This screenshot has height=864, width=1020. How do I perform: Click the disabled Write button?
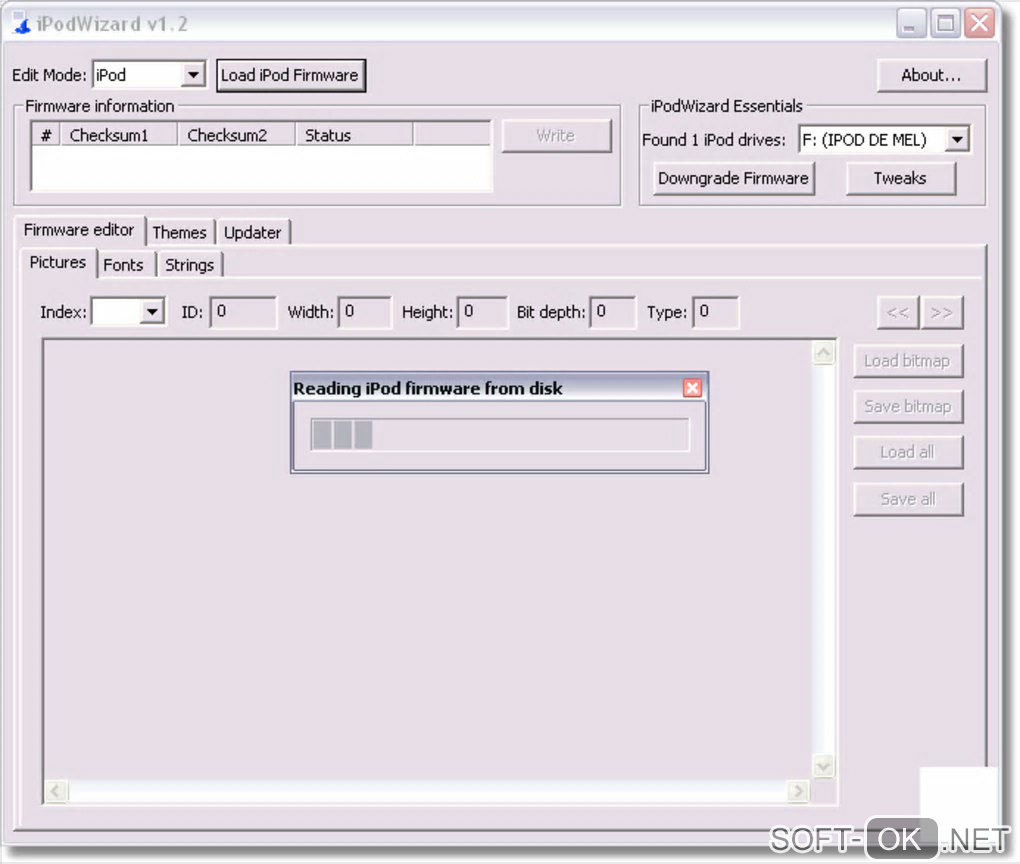(x=556, y=135)
